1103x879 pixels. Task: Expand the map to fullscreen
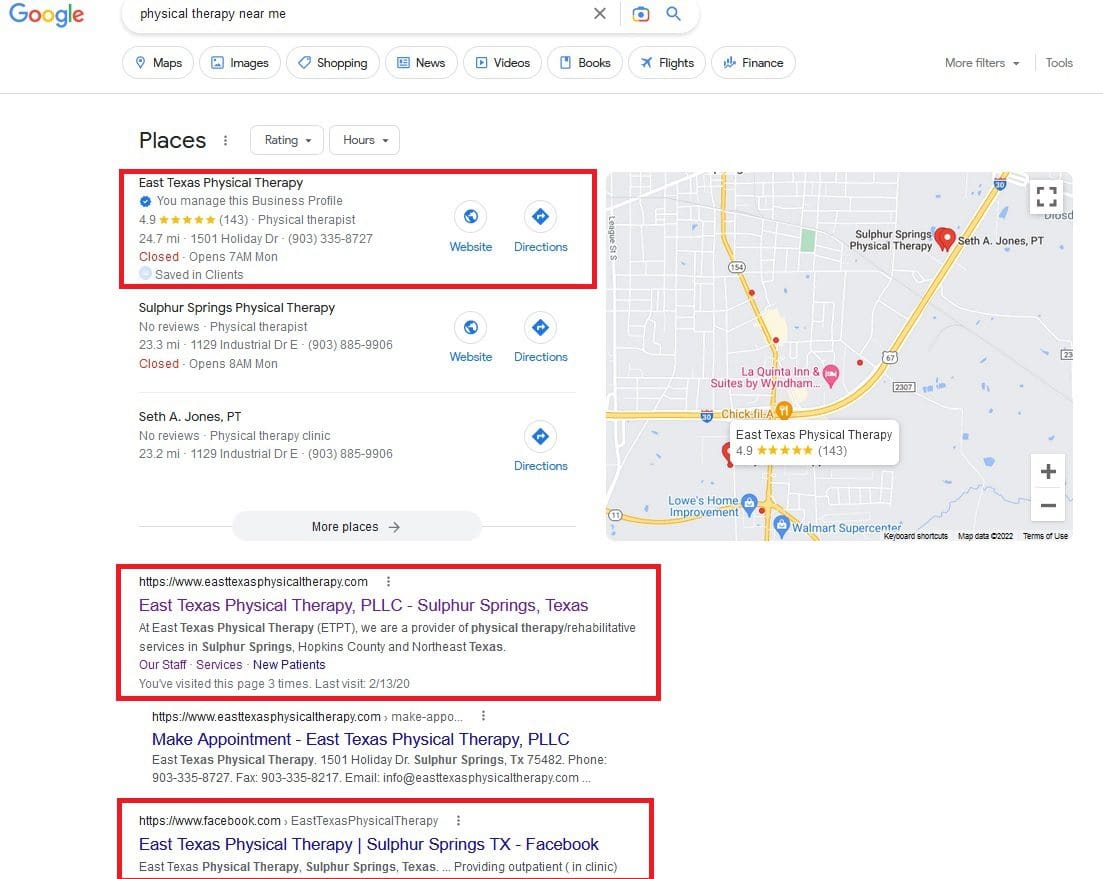coord(1046,196)
